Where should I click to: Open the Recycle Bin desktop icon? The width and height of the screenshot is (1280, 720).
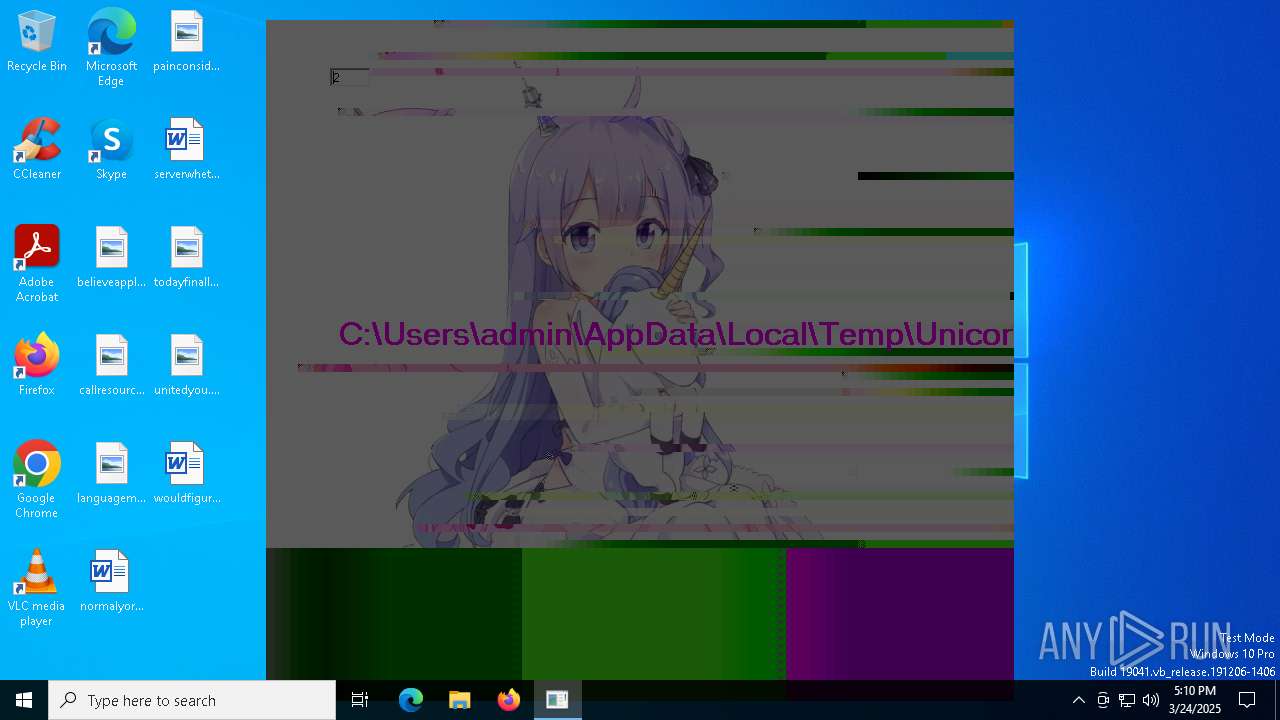[x=37, y=42]
